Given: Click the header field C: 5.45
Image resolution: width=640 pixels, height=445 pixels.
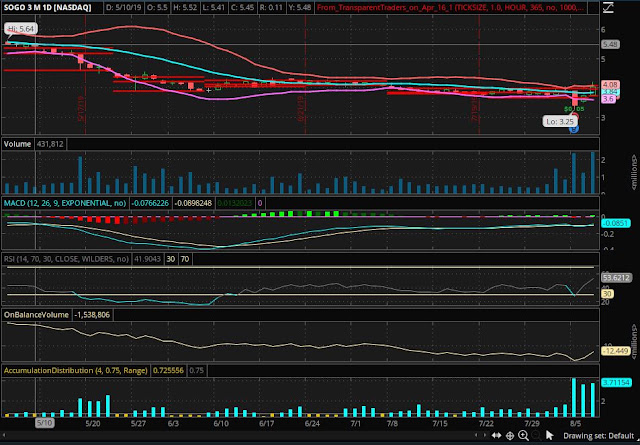Looking at the screenshot, I should (x=243, y=7).
